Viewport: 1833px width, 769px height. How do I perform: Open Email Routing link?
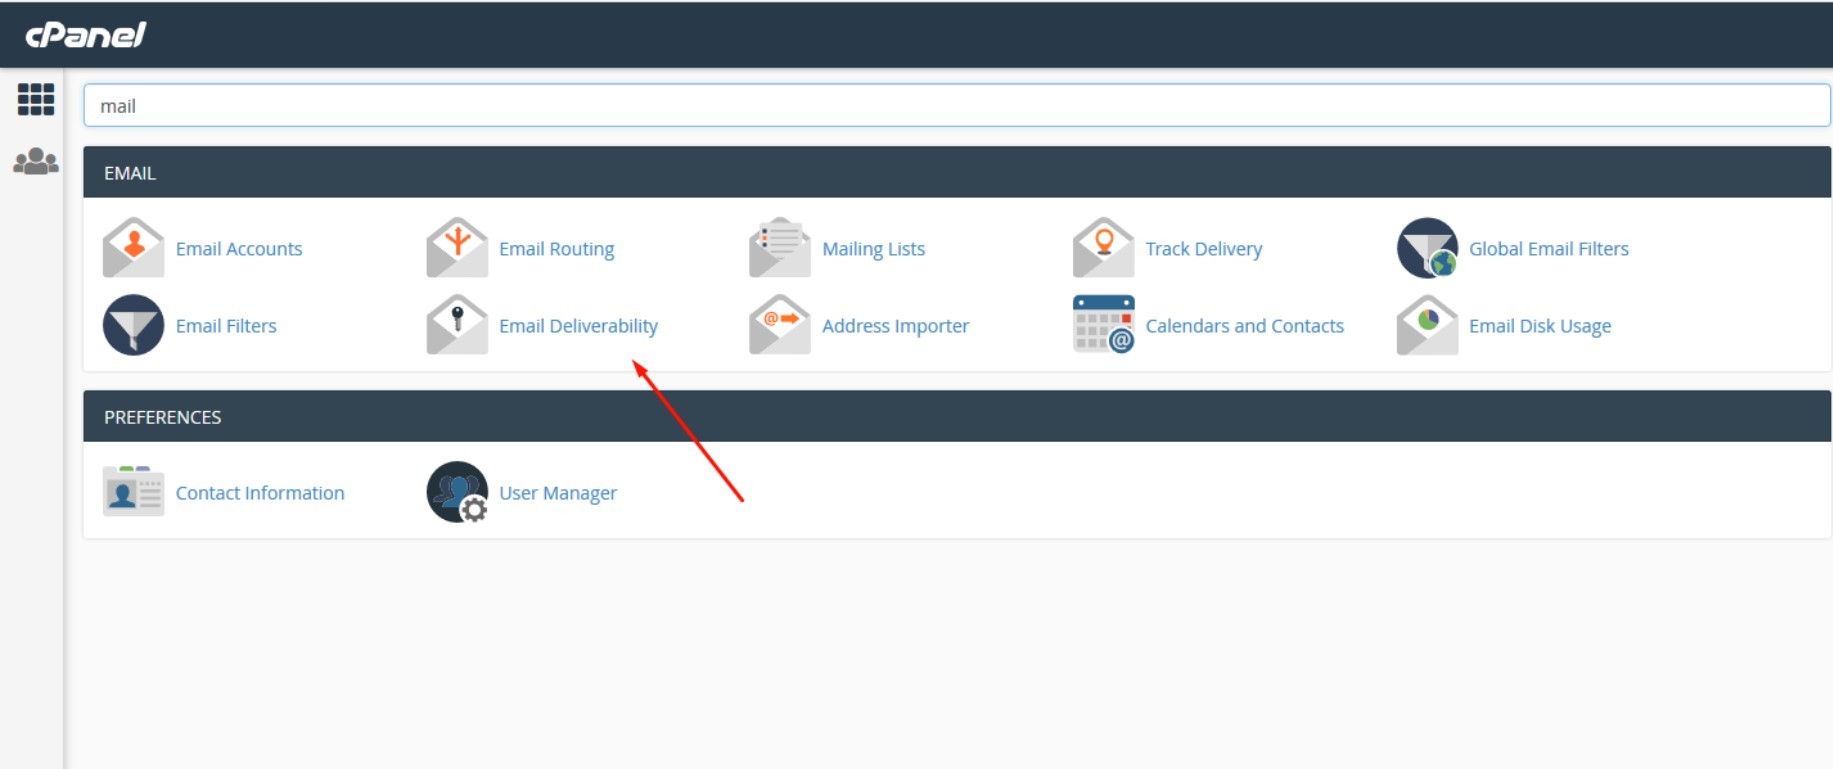557,249
